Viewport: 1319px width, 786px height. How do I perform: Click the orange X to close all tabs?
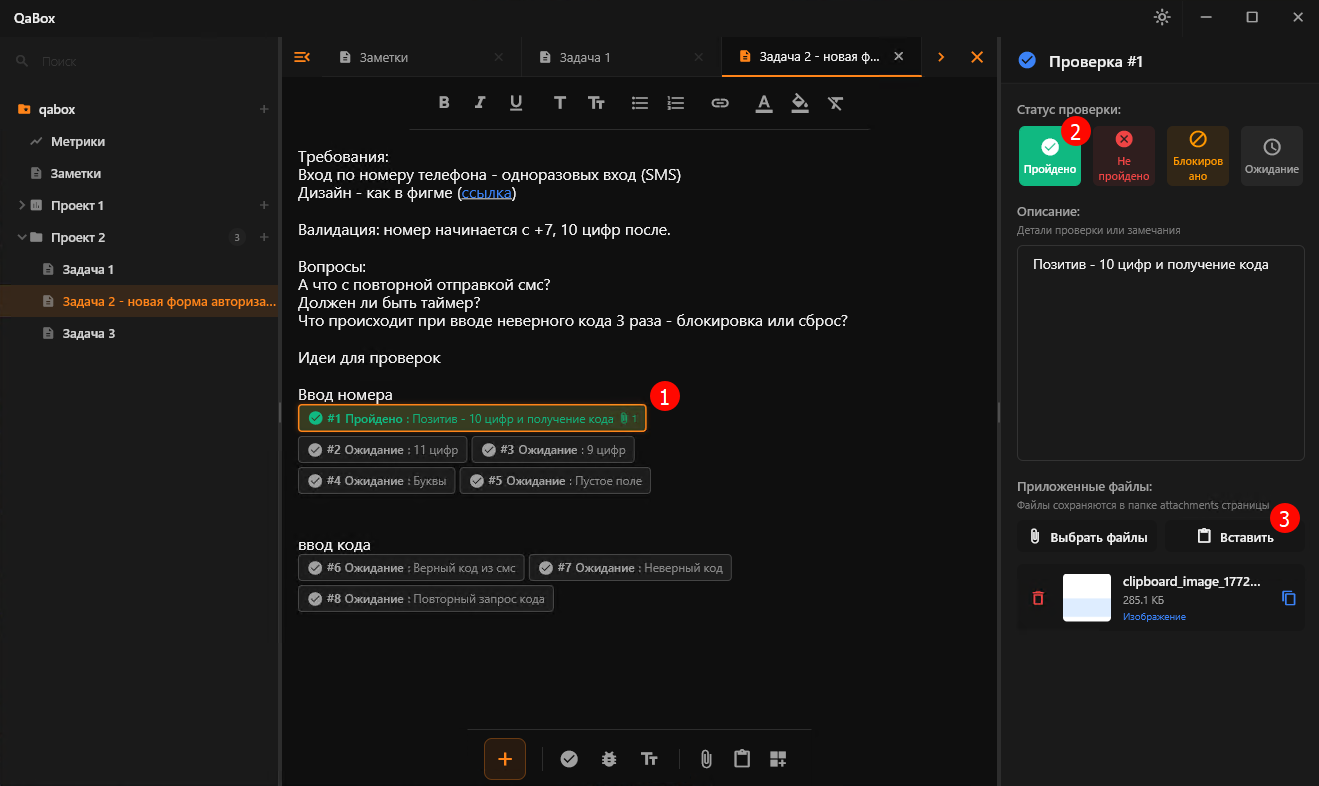click(977, 57)
